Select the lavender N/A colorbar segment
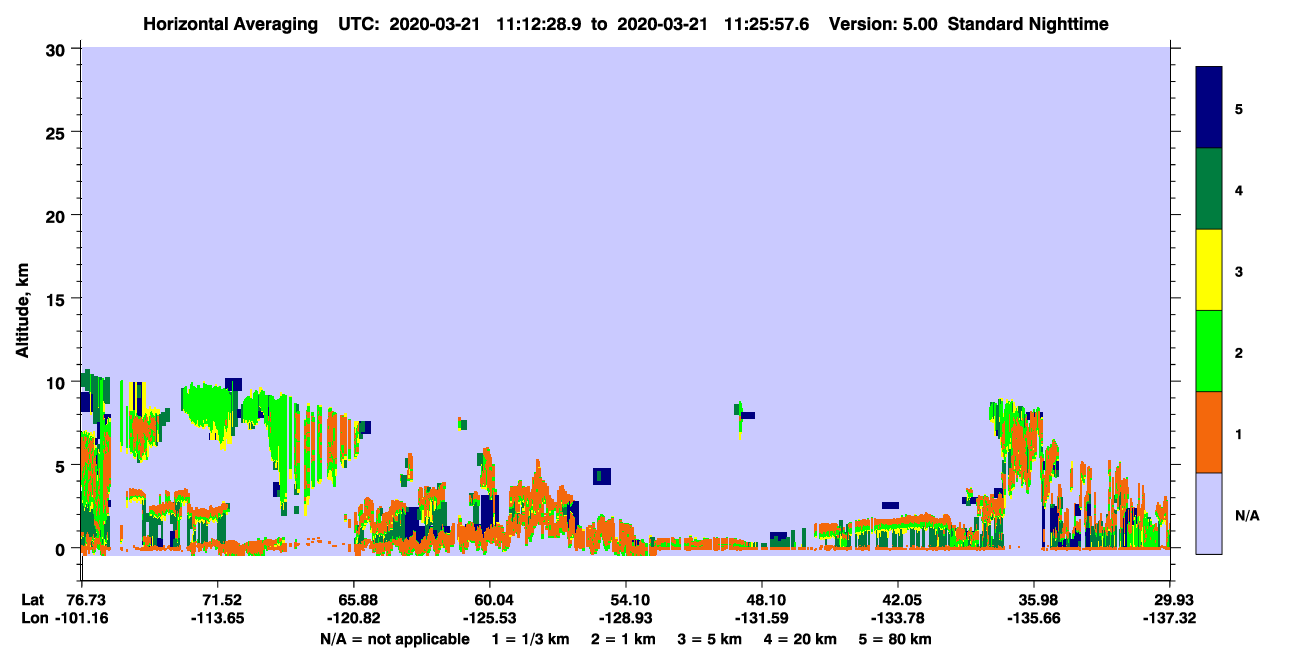 (x=1209, y=512)
